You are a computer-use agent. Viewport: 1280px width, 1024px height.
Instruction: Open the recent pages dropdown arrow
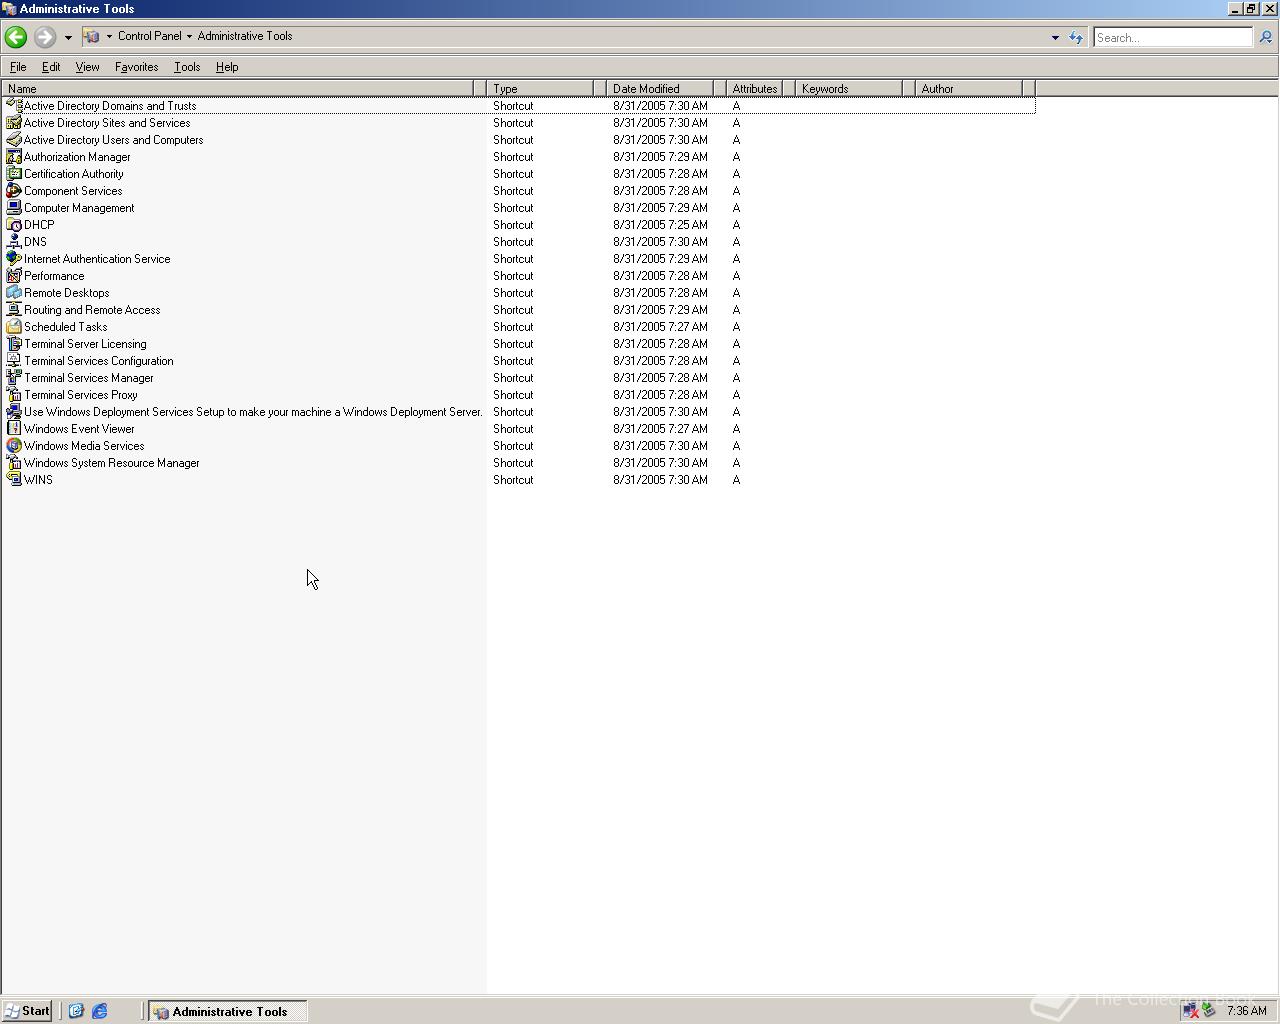coord(68,37)
